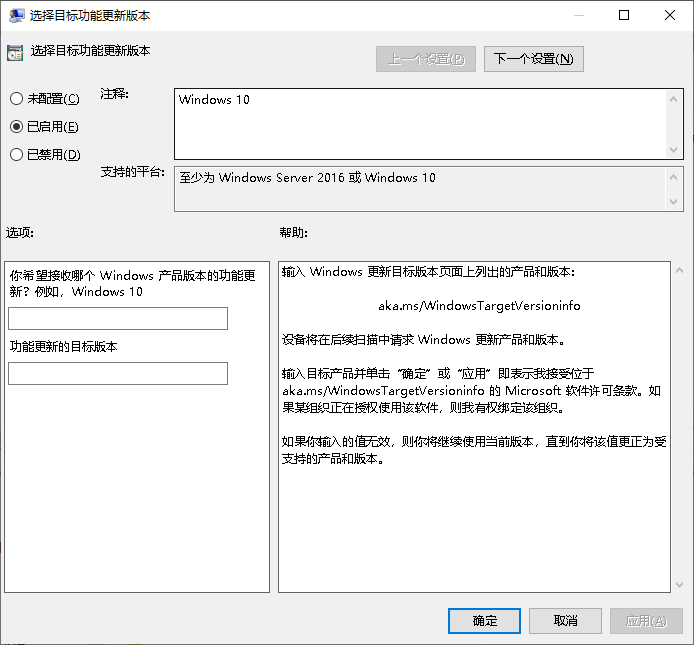Screen dimensions: 694x645
Task: Click the up arrow of the 支持的平台 scrollbar
Action: pyautogui.click(x=673, y=177)
